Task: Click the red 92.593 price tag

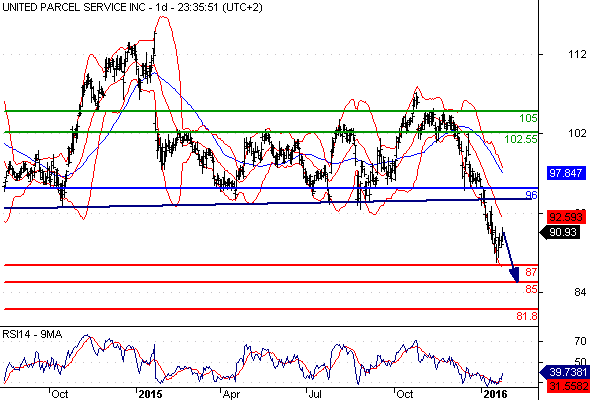Action: [x=566, y=217]
